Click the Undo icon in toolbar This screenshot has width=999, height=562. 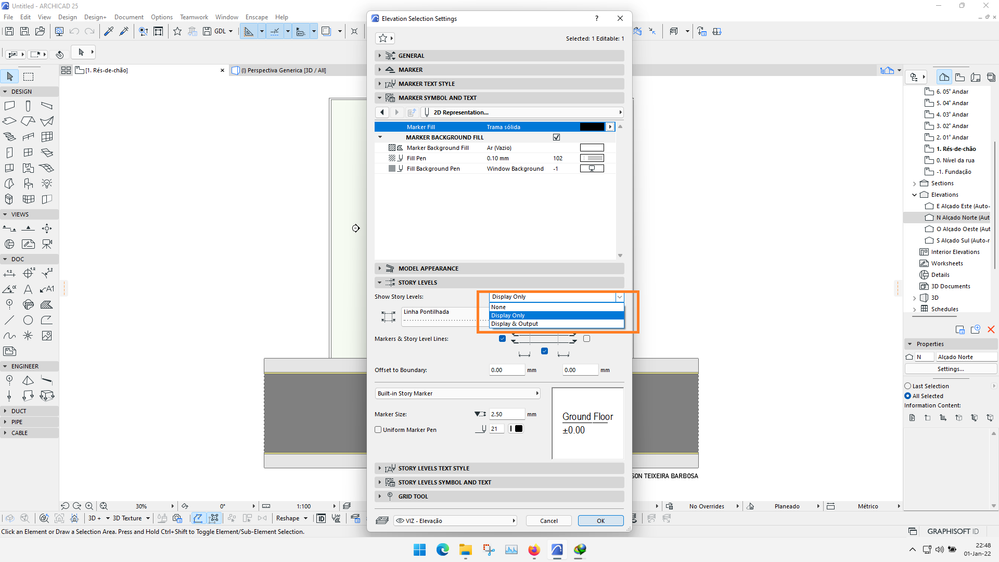(x=75, y=31)
